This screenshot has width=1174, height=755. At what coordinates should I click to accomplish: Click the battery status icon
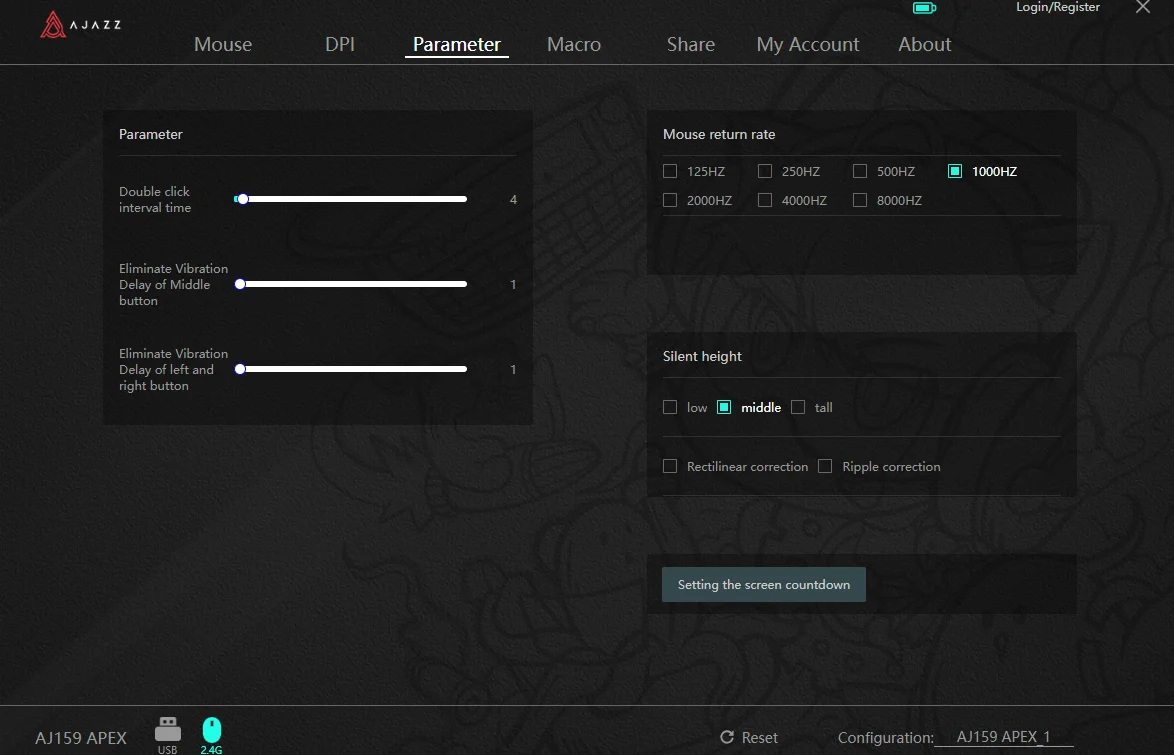click(924, 8)
